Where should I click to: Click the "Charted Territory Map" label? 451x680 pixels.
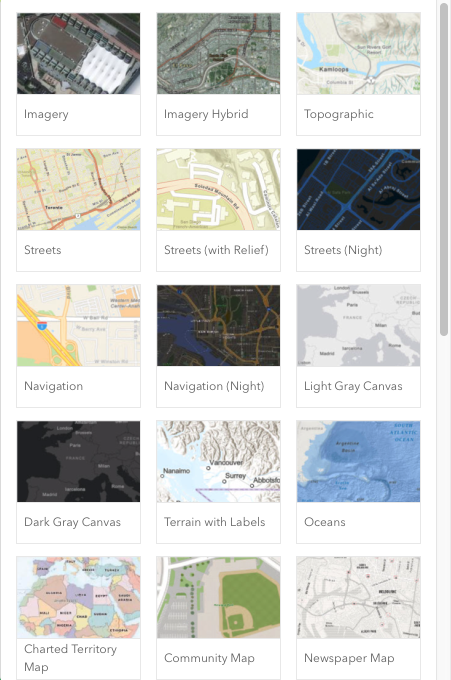[x=70, y=658]
